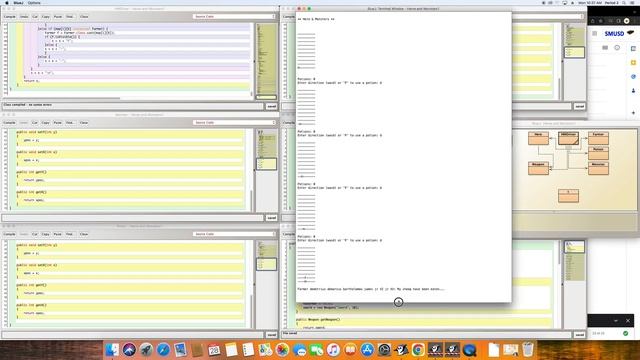Compile the class in the bottom-left editor

tap(9, 234)
